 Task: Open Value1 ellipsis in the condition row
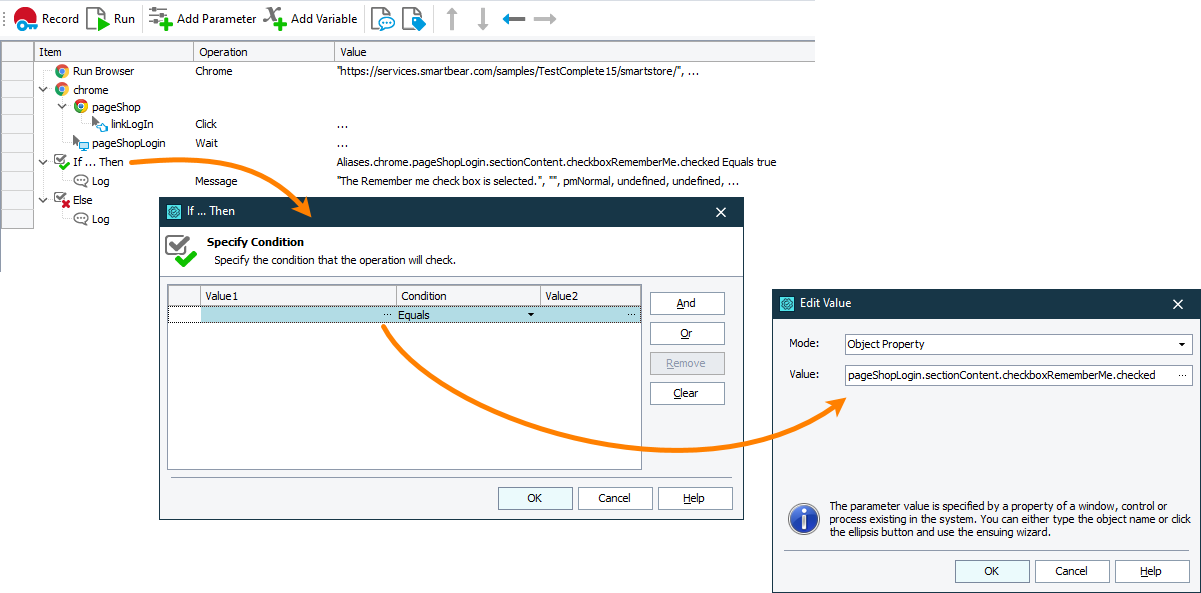(x=388, y=314)
